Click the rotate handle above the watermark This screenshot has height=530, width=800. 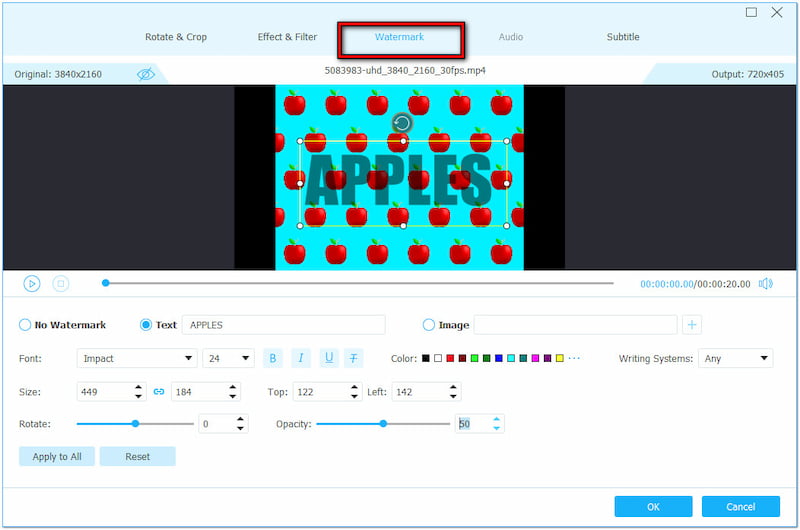pyautogui.click(x=402, y=123)
